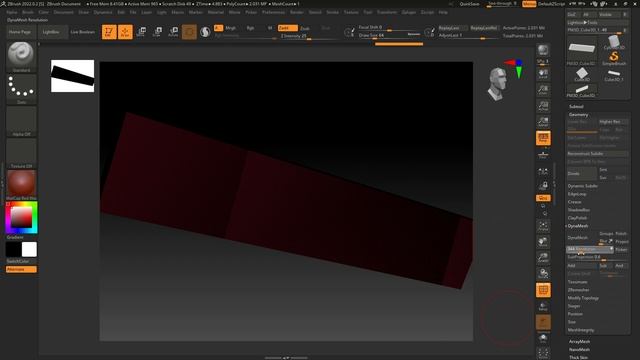This screenshot has height=360, width=640.
Task: Toggle the orange Qxyz rotation button
Action: coord(543,198)
